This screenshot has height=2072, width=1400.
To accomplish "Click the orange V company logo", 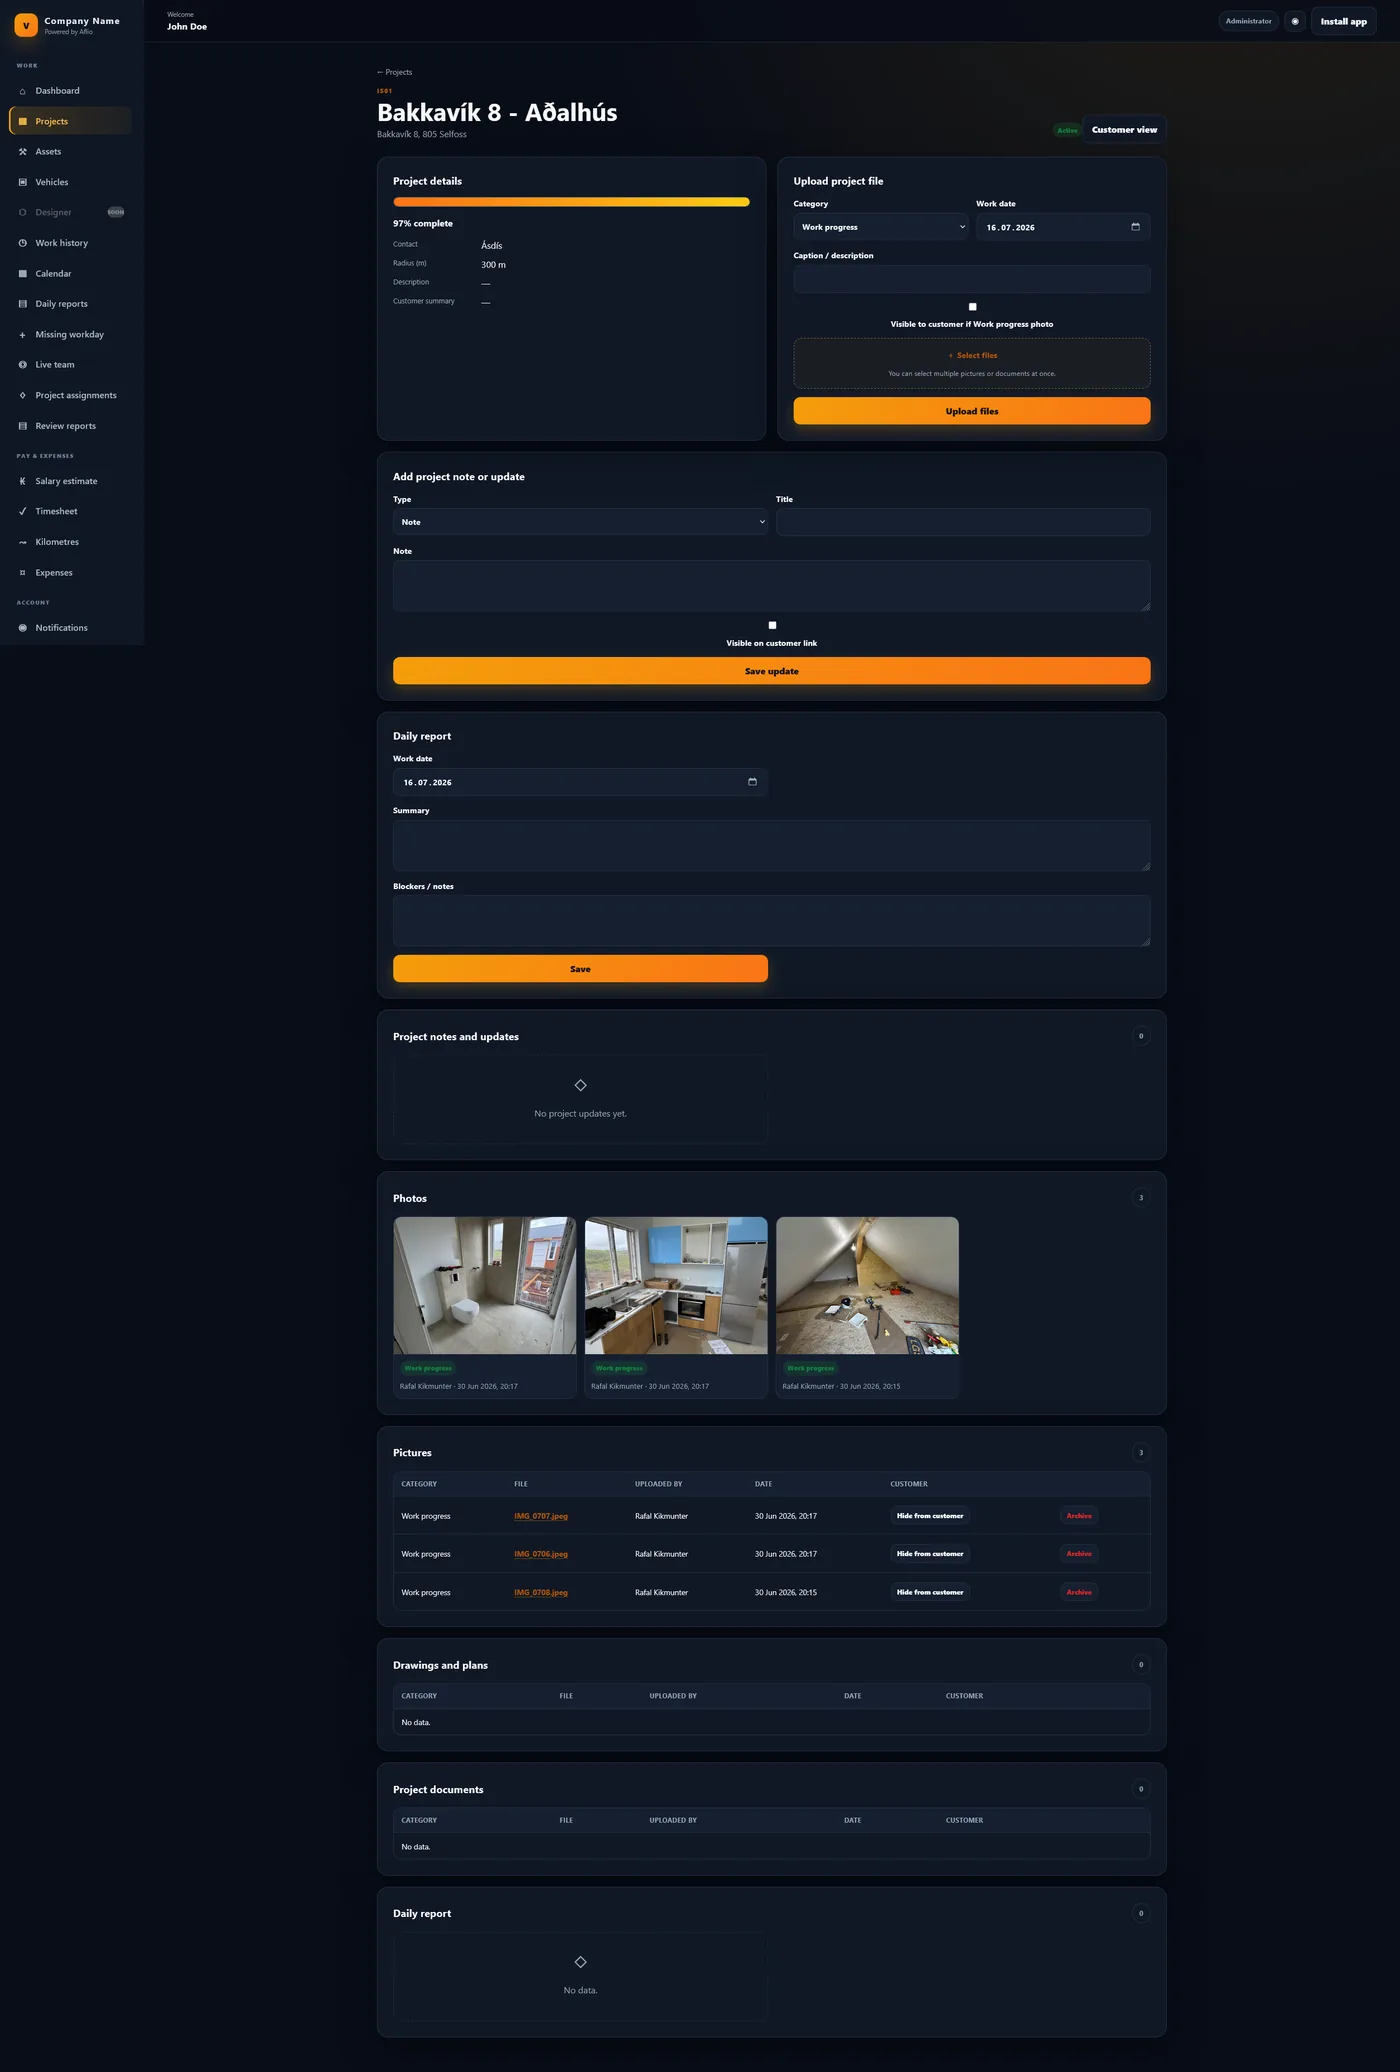I will (26, 25).
